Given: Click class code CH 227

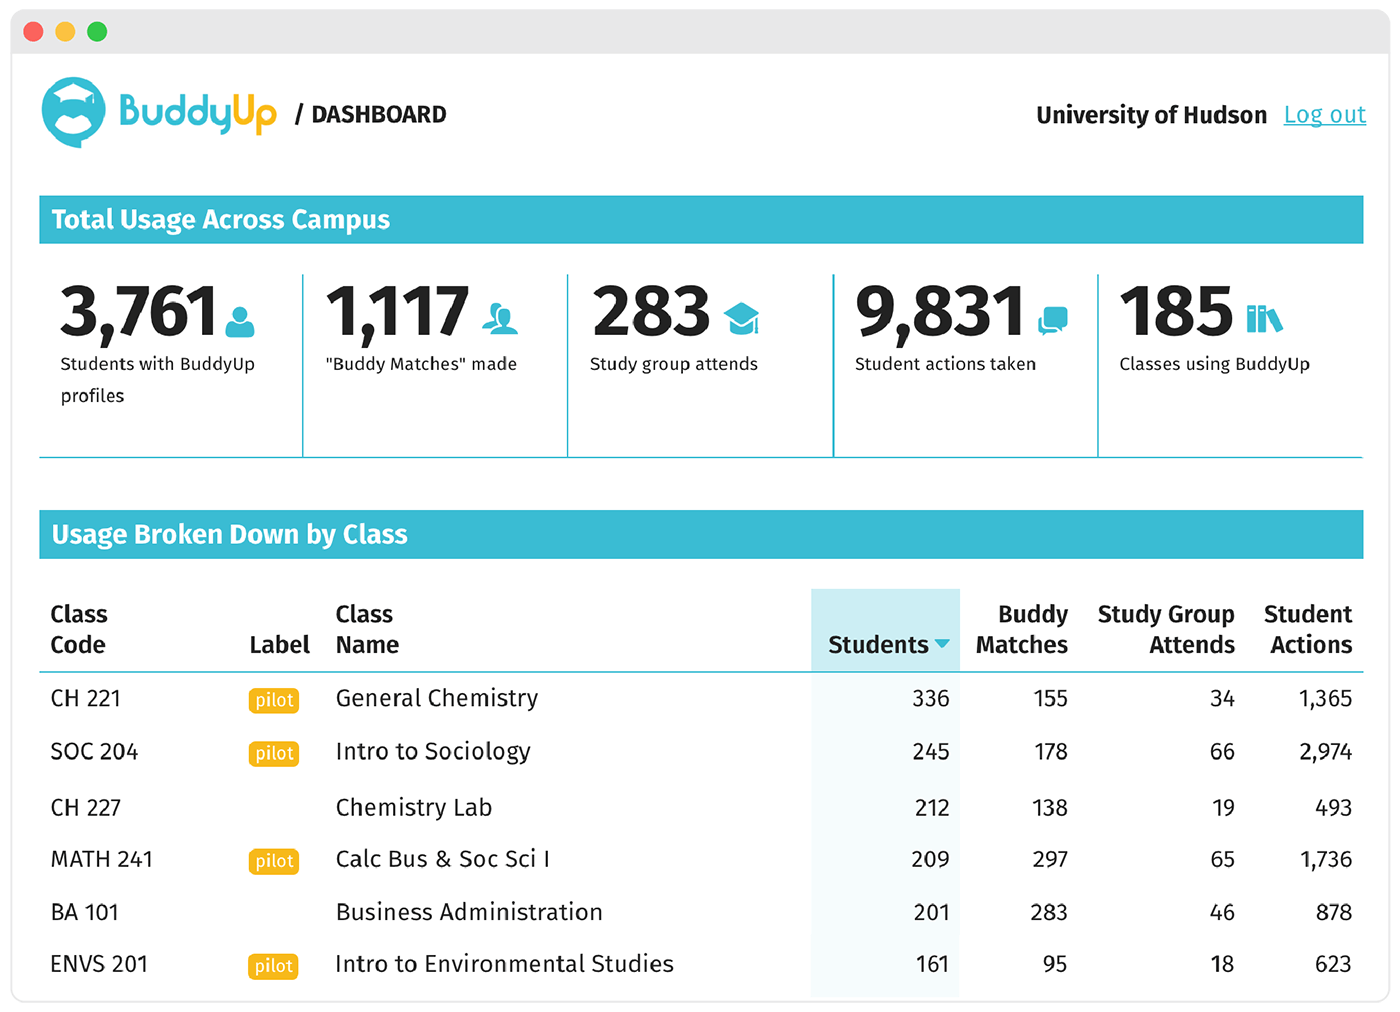Looking at the screenshot, I should pyautogui.click(x=86, y=807).
